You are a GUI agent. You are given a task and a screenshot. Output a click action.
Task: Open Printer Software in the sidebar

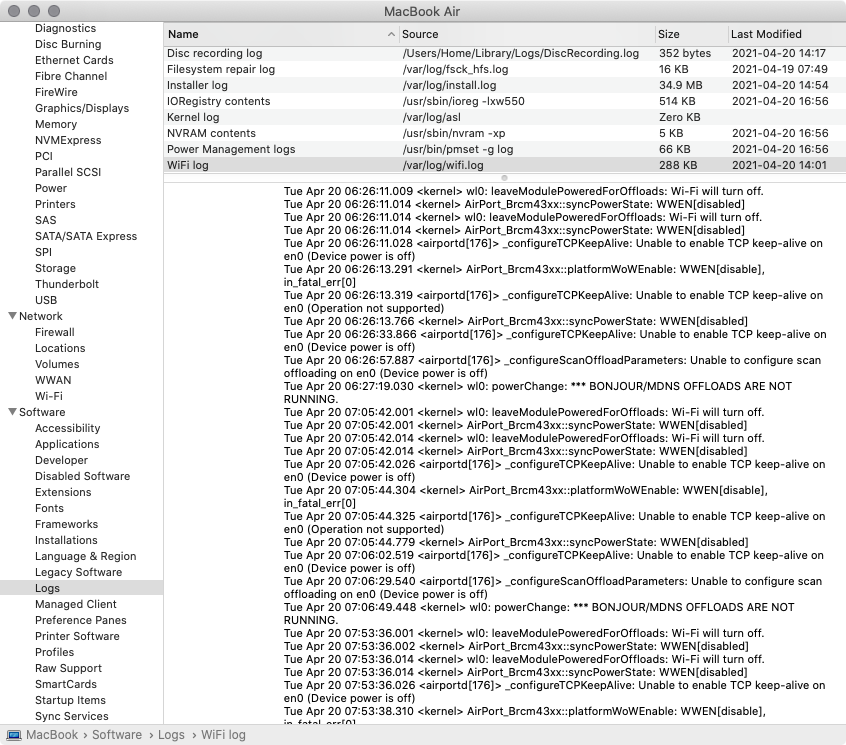pyautogui.click(x=77, y=636)
